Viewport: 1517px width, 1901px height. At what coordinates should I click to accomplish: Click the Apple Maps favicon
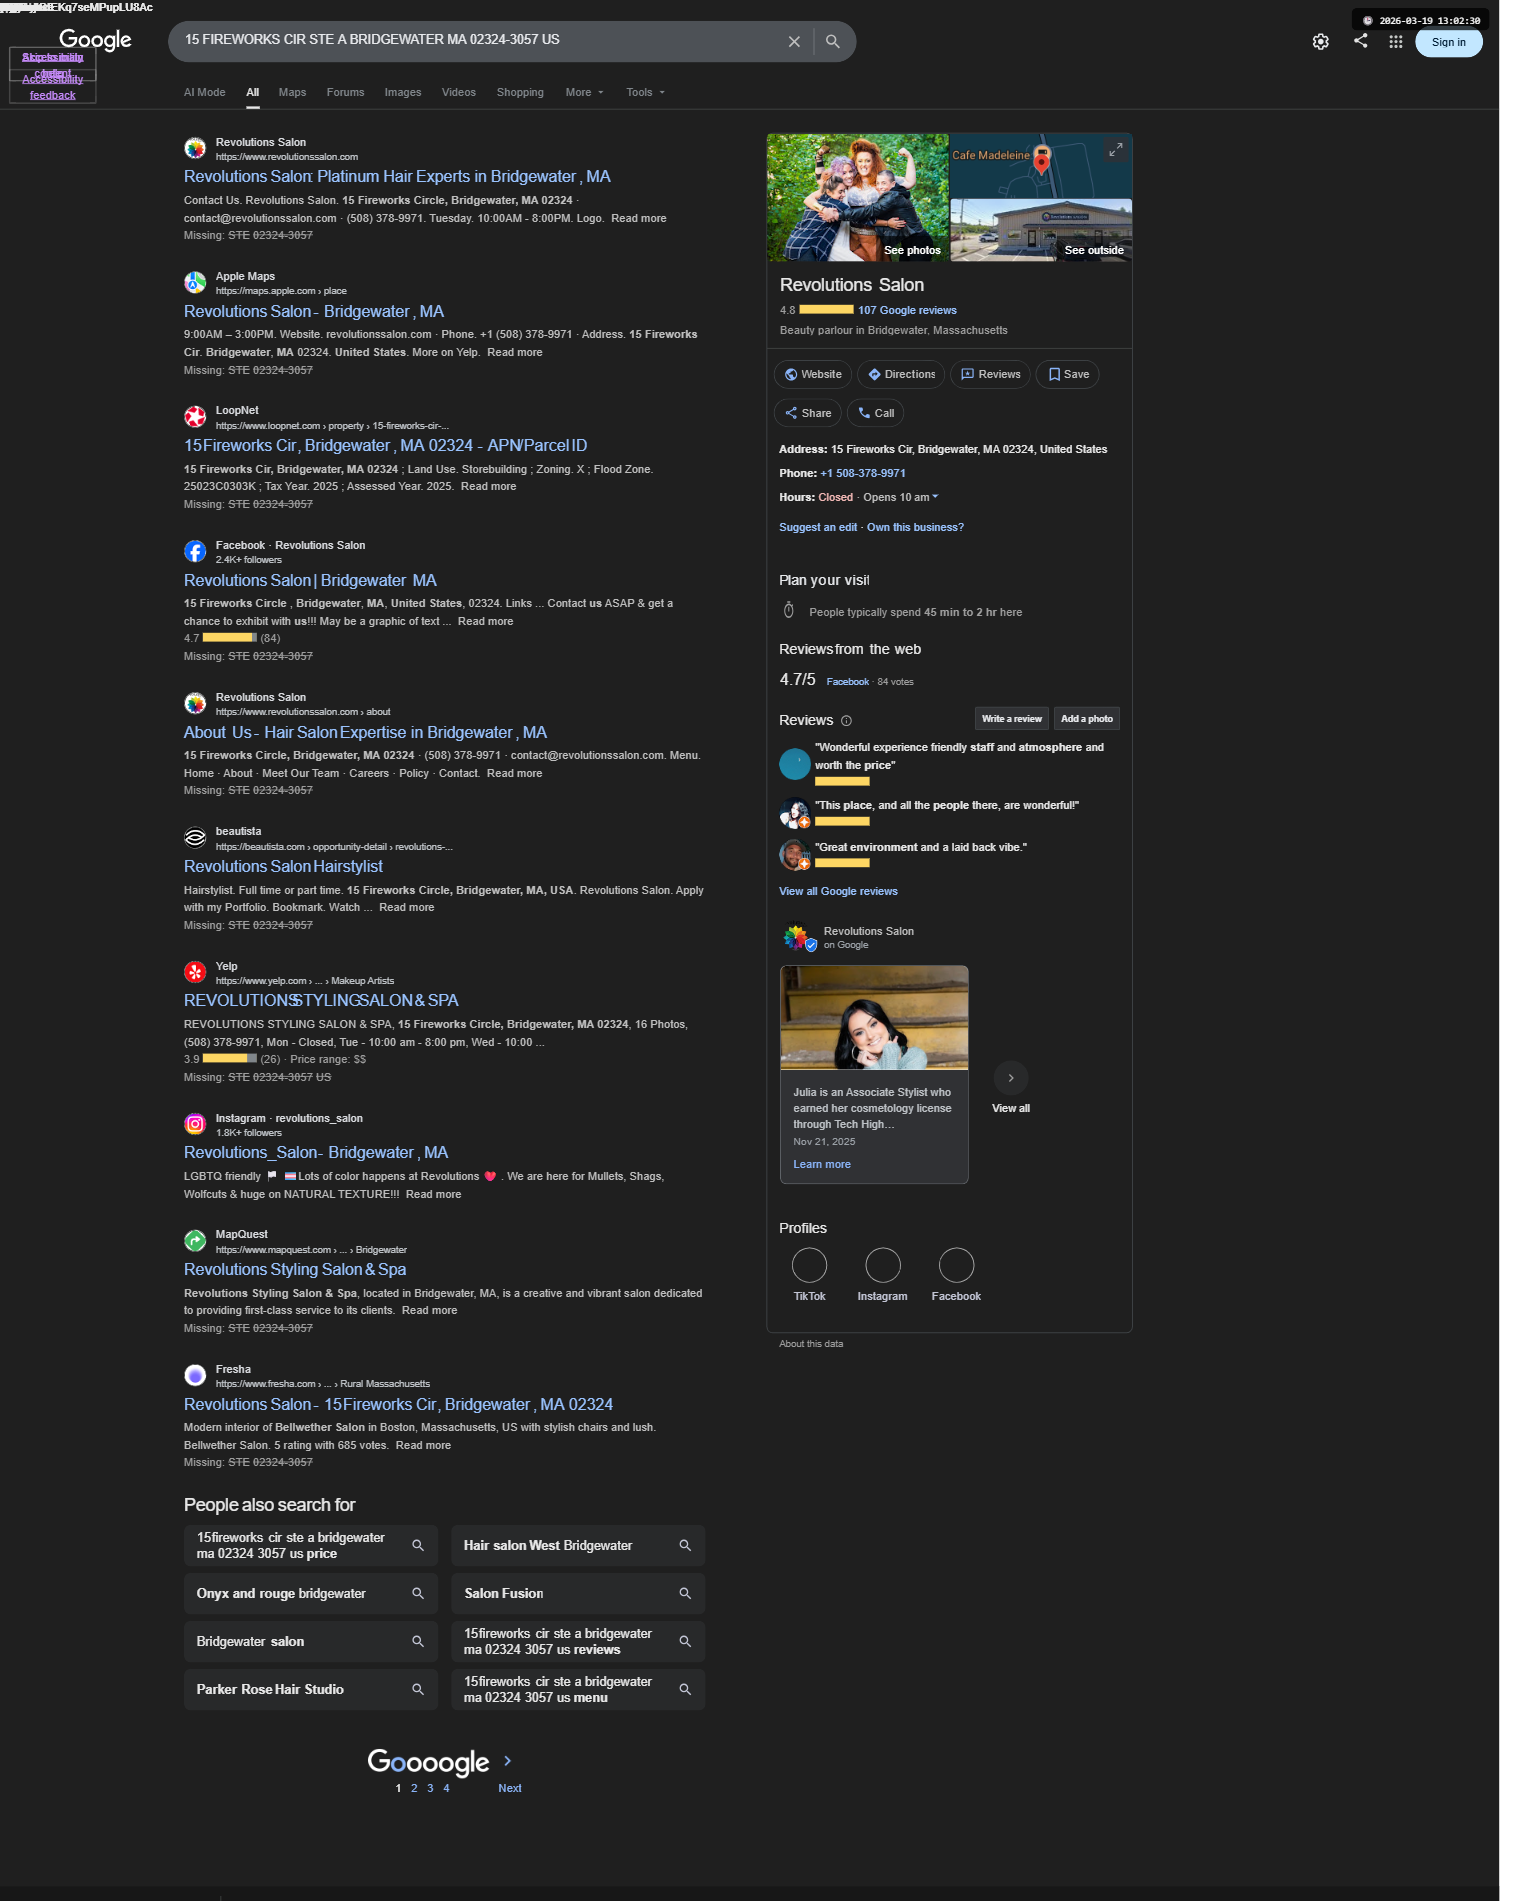point(196,283)
